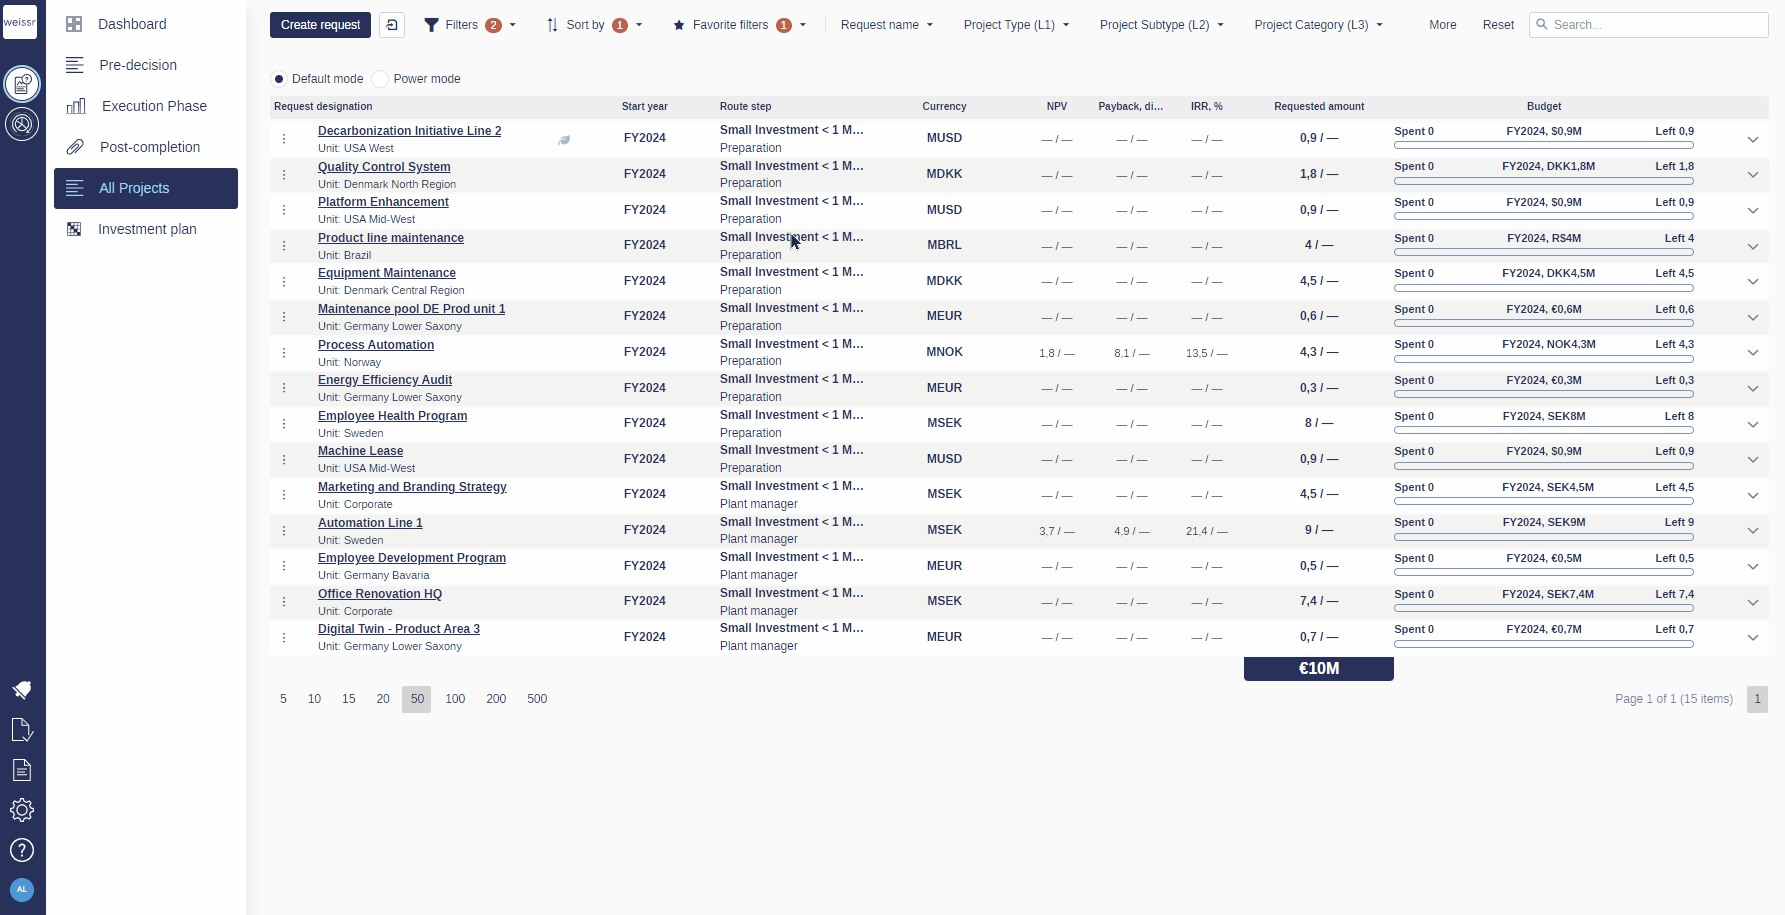Screen dimensions: 1785x915
Task: Open the document list icon in left rail
Action: tap(22, 770)
